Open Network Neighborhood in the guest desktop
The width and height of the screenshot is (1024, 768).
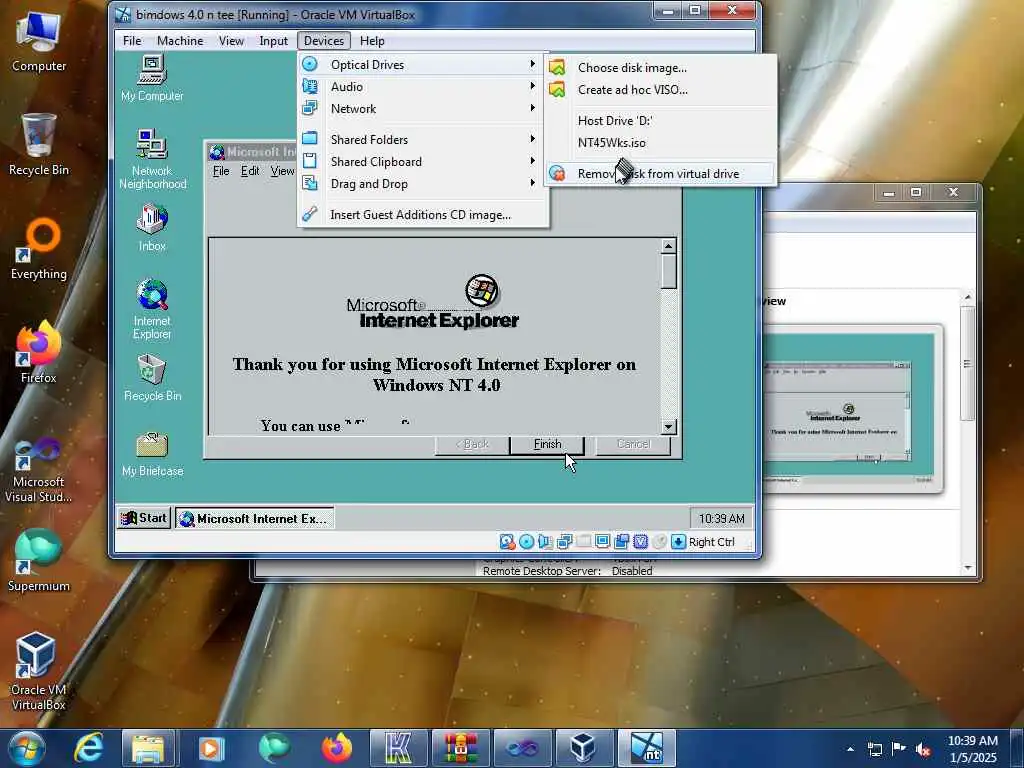(x=152, y=159)
